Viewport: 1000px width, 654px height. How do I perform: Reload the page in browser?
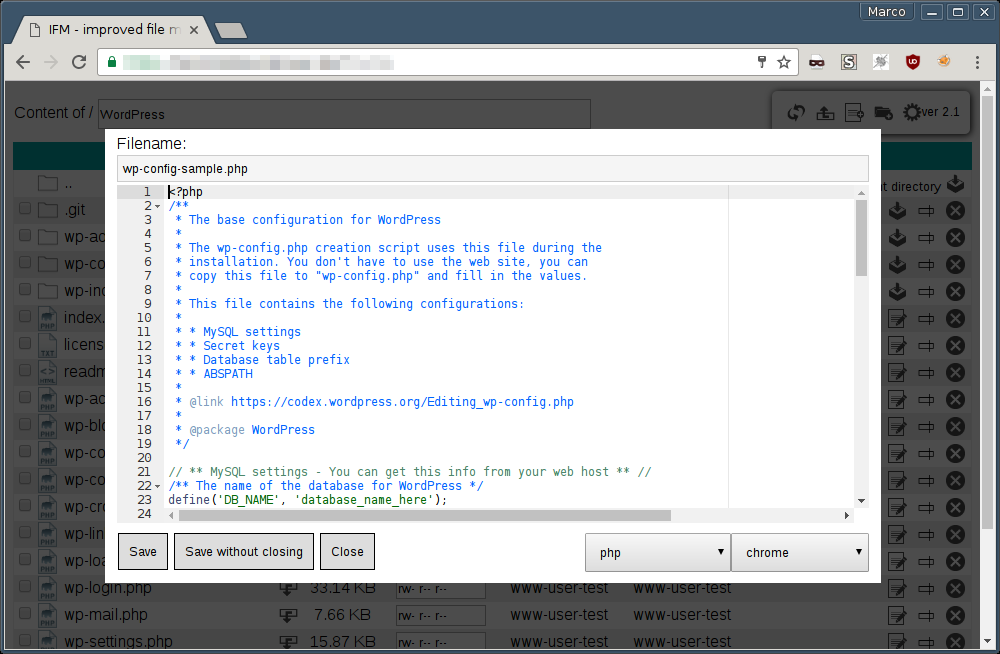(x=78, y=62)
